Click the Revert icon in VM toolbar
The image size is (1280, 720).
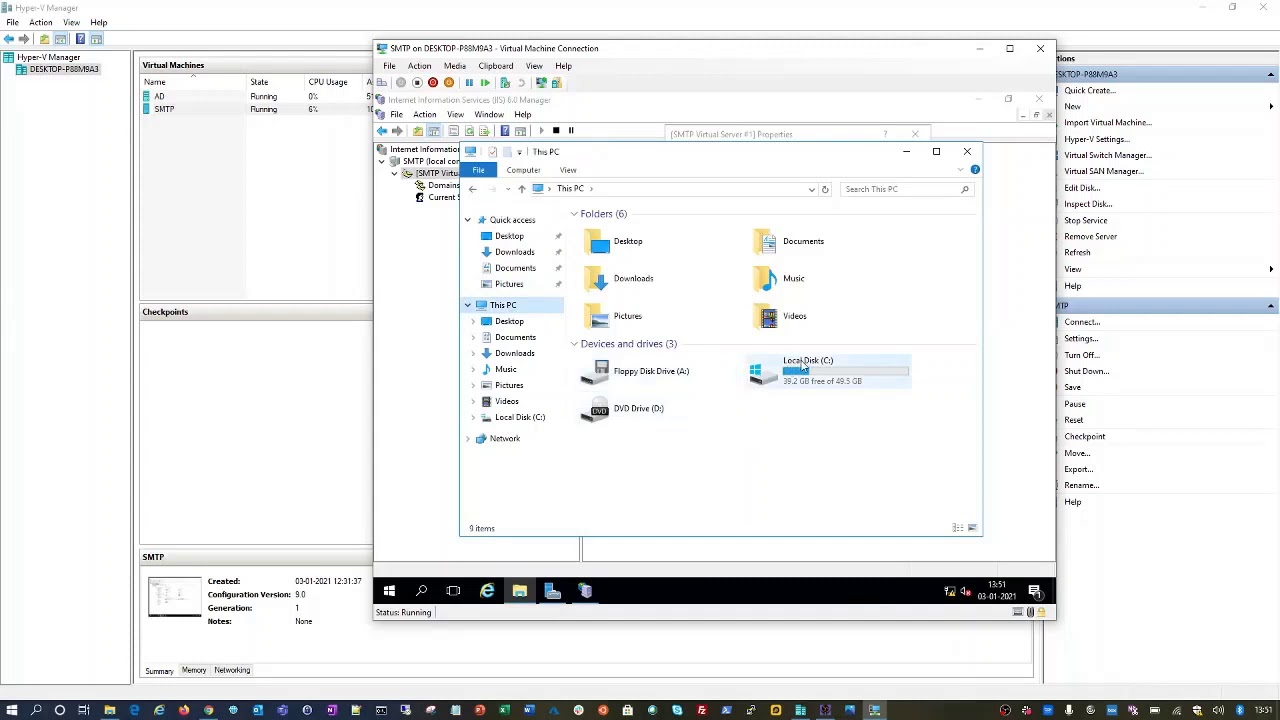(521, 83)
